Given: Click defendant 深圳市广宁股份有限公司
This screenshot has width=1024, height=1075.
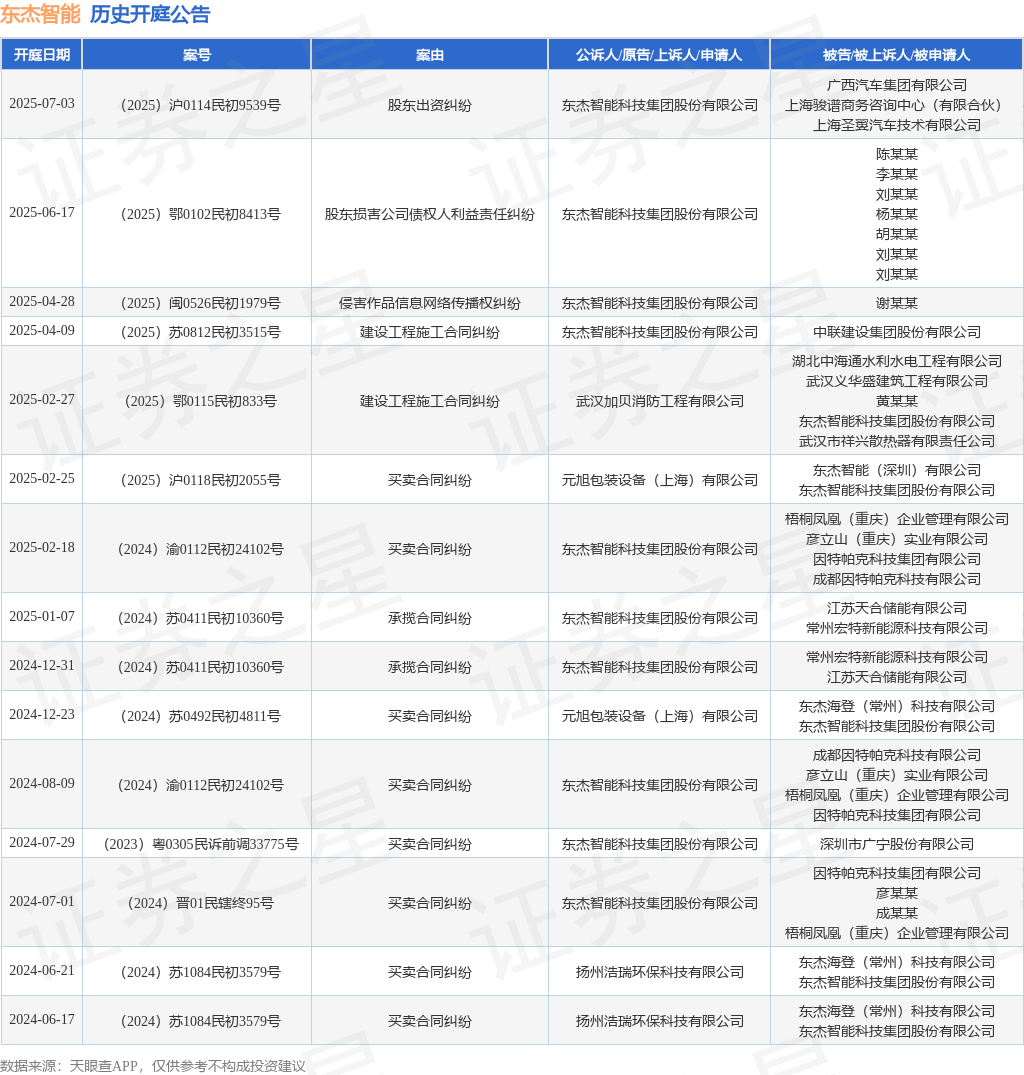Looking at the screenshot, I should tap(897, 844).
